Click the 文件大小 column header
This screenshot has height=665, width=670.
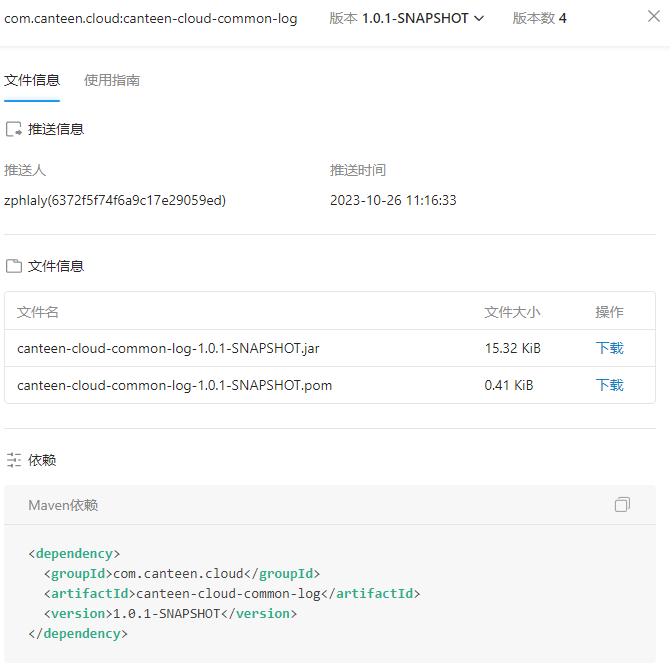pos(512,312)
